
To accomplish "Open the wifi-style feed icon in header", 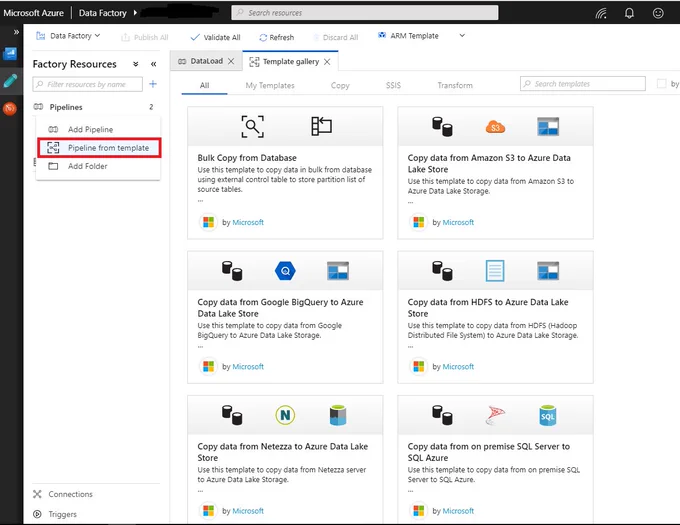I will tap(601, 13).
